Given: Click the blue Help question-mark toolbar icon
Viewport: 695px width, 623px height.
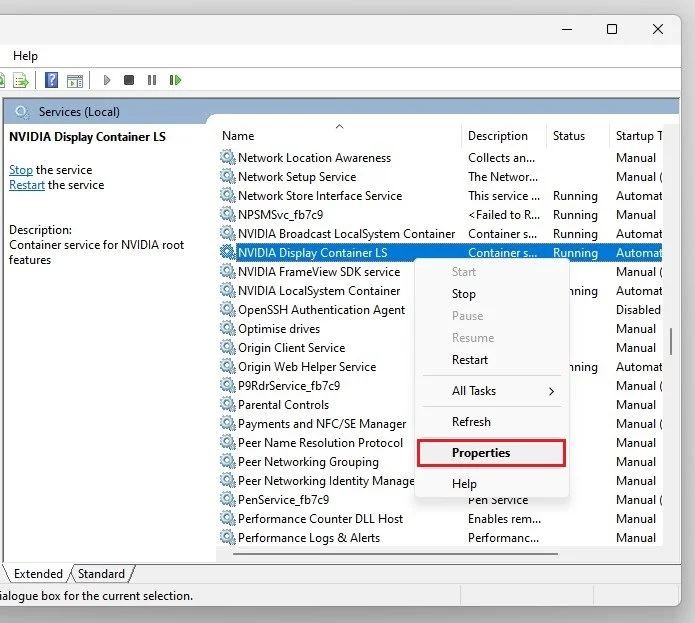Looking at the screenshot, I should (51, 80).
